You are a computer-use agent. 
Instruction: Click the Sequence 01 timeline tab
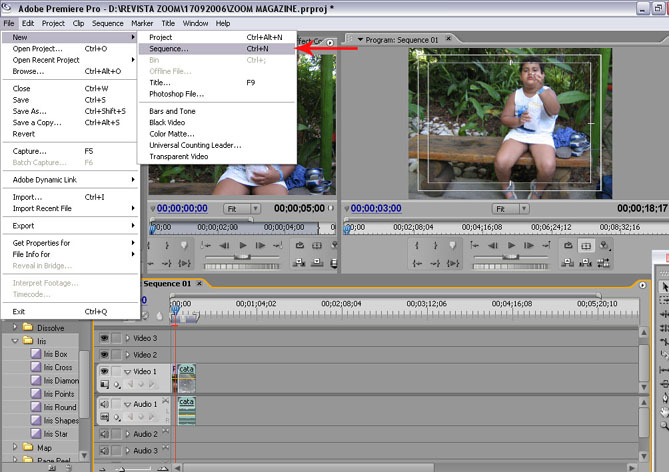165,283
